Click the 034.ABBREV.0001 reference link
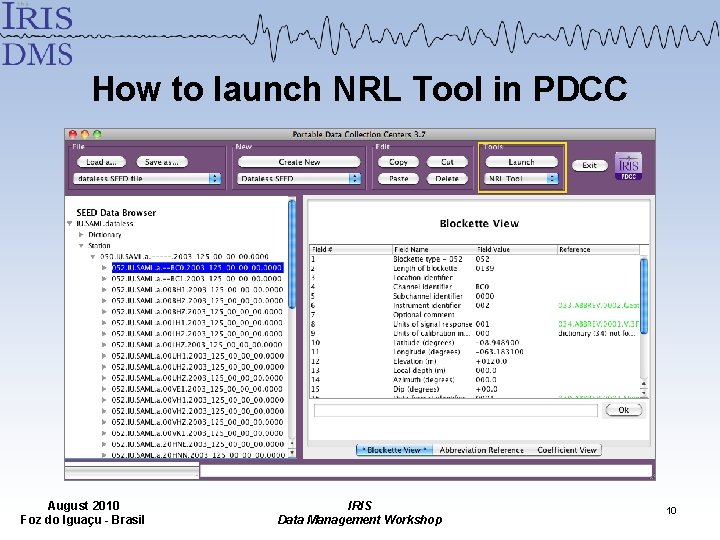Viewport: 720px width, 540px height. (598, 324)
